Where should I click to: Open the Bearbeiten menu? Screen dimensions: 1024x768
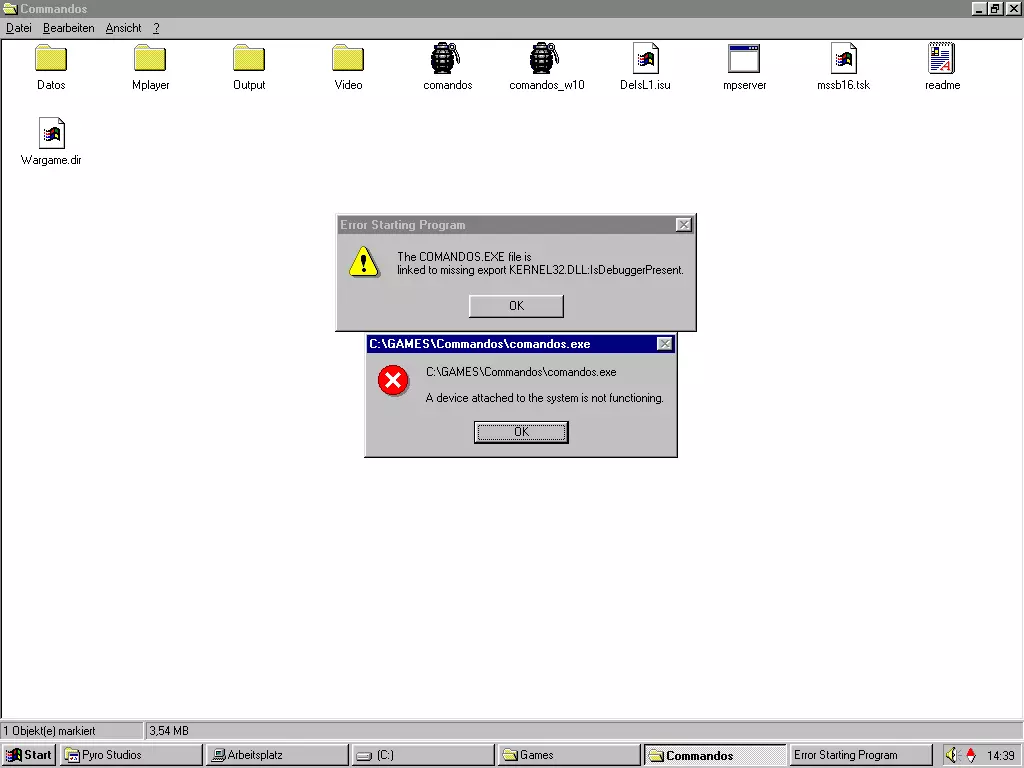pyautogui.click(x=69, y=28)
